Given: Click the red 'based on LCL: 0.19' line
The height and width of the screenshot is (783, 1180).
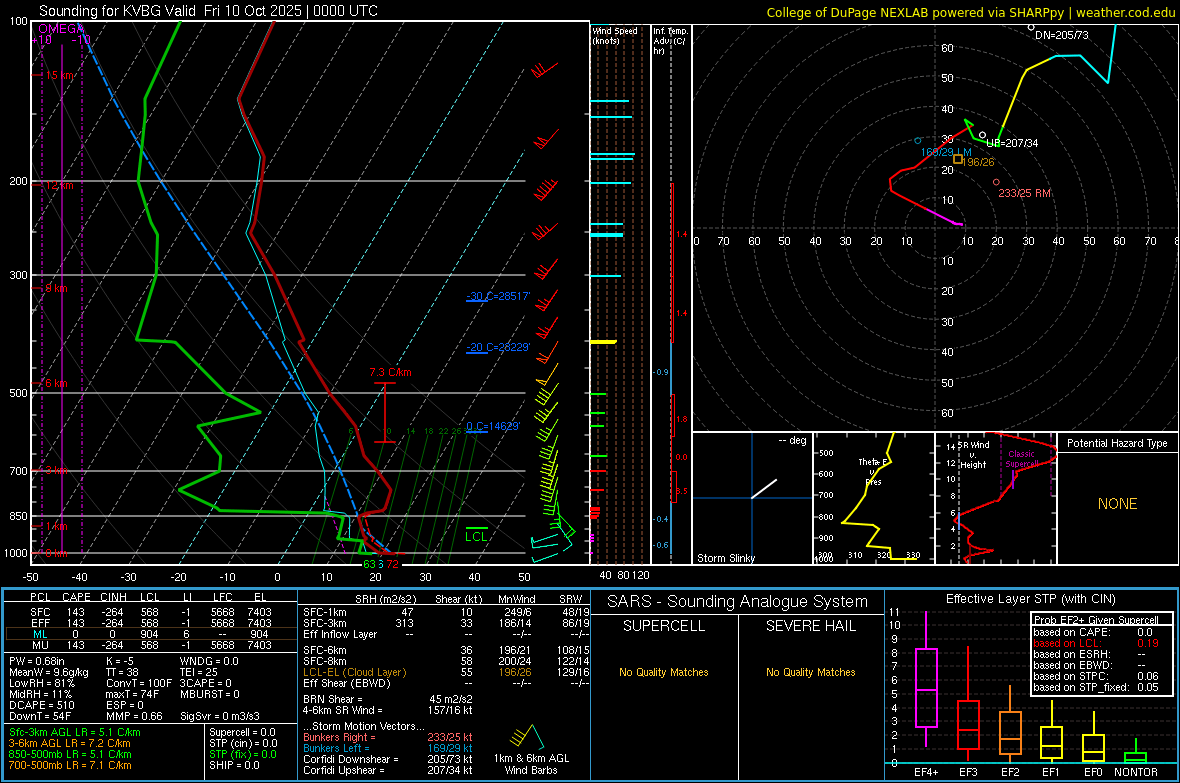Looking at the screenshot, I should 1096,643.
